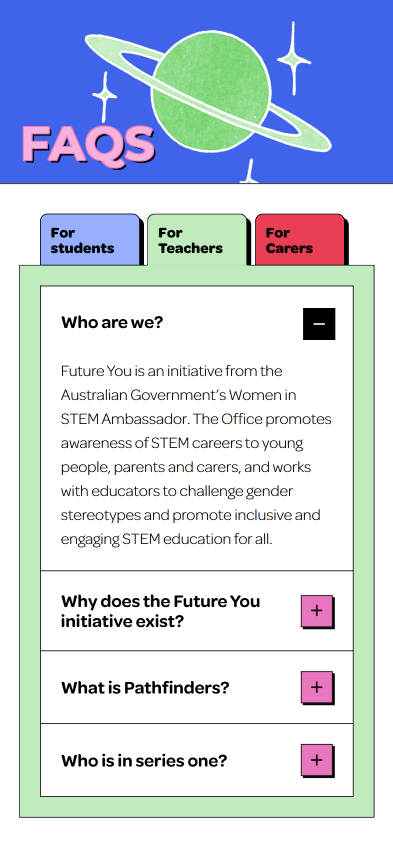Screen dimensions: 393x860
Task: Click plus icon beside 'What is Pathfinders?'
Action: (x=317, y=687)
